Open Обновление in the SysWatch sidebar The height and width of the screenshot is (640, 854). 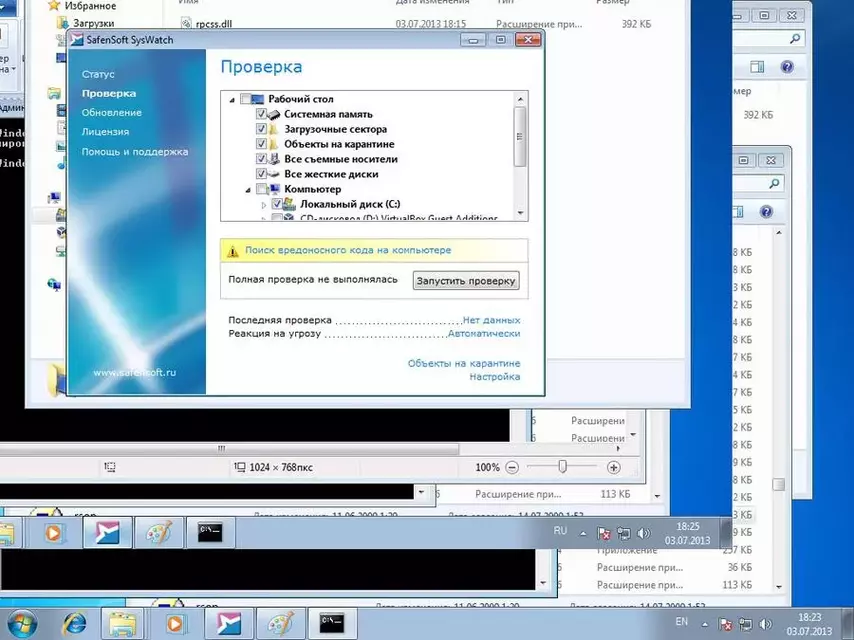click(x=112, y=112)
